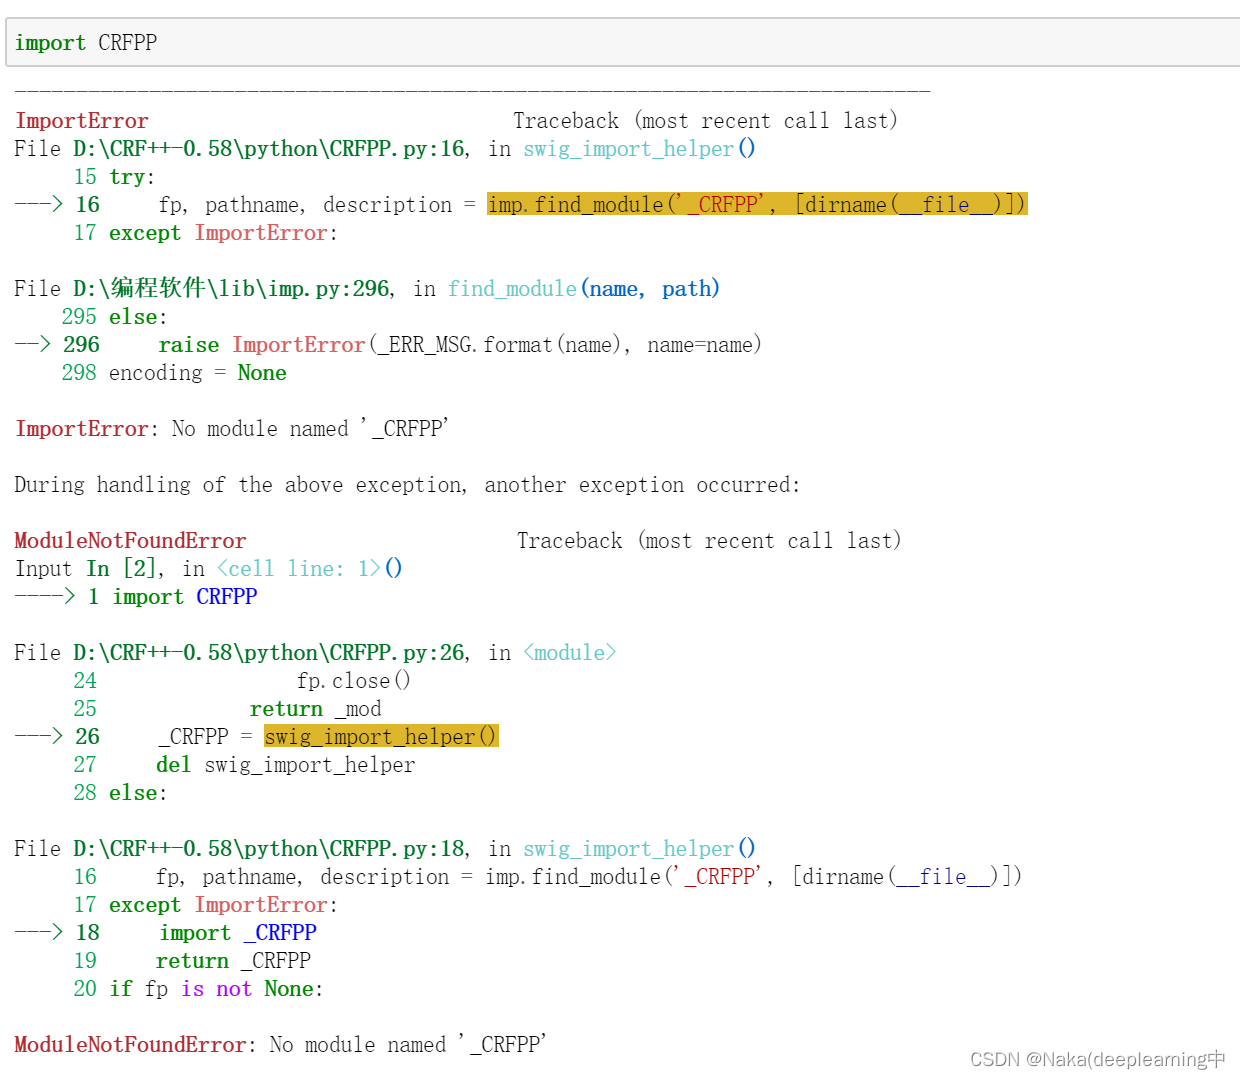The width and height of the screenshot is (1240, 1079).
Task: Click line '24 fp.close()'
Action: coord(242,681)
